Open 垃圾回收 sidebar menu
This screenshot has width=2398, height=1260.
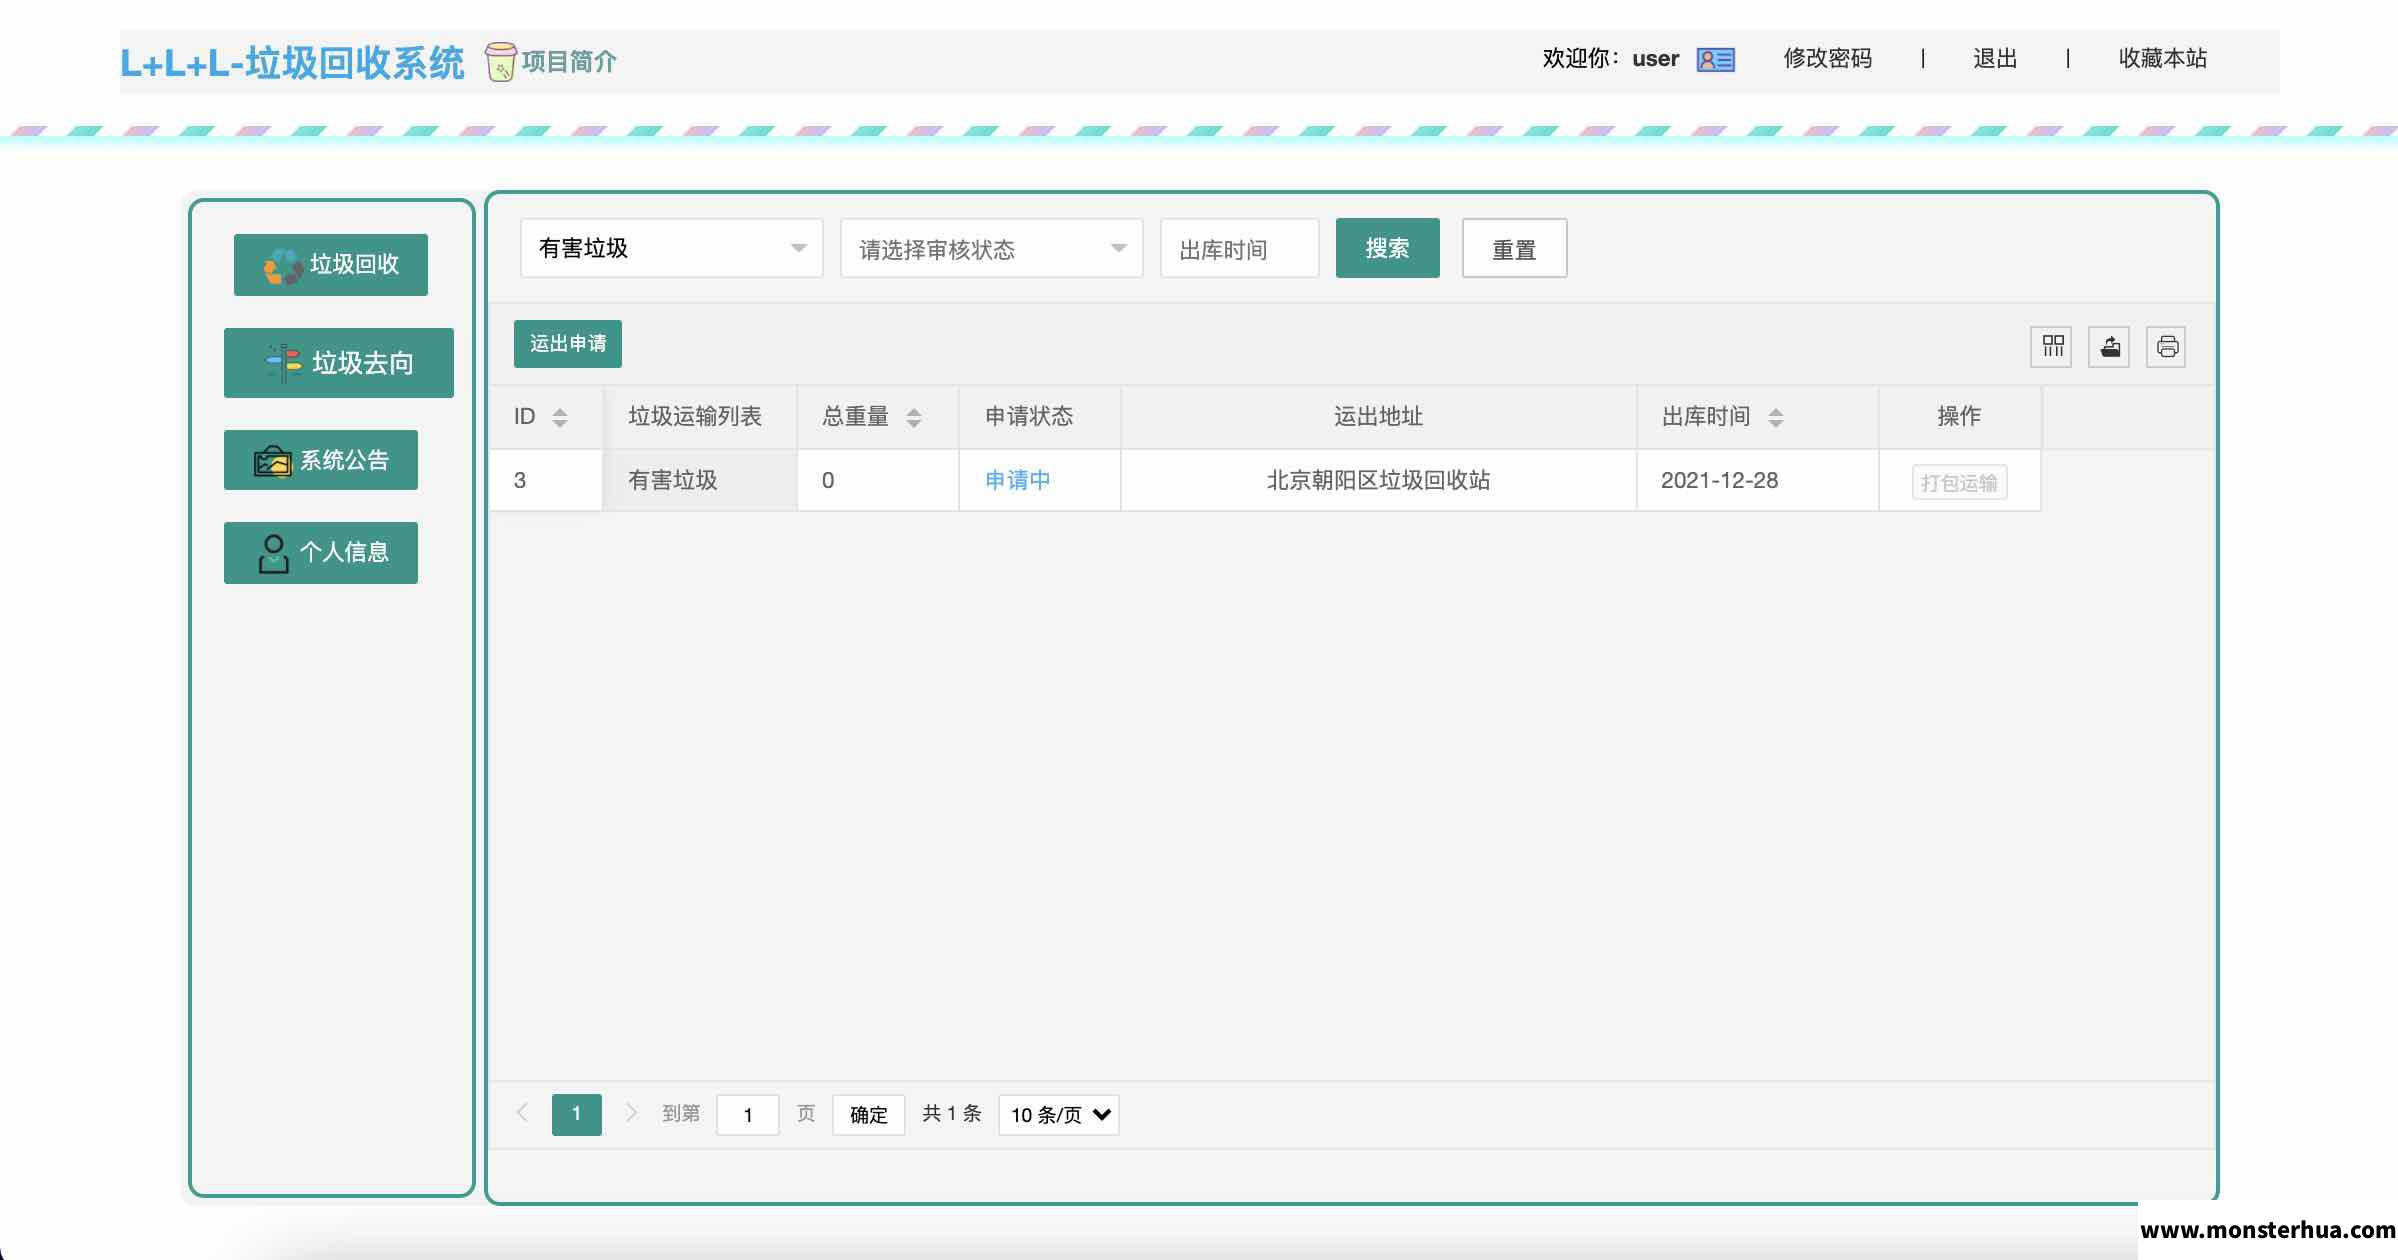tap(331, 265)
